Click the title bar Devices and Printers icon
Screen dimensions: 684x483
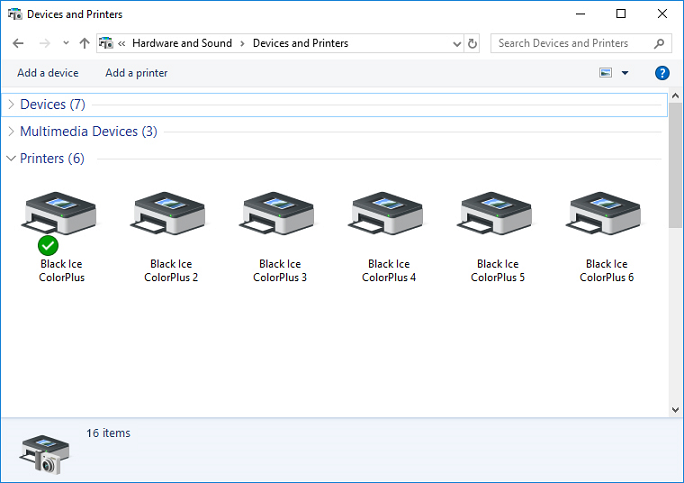click(15, 14)
